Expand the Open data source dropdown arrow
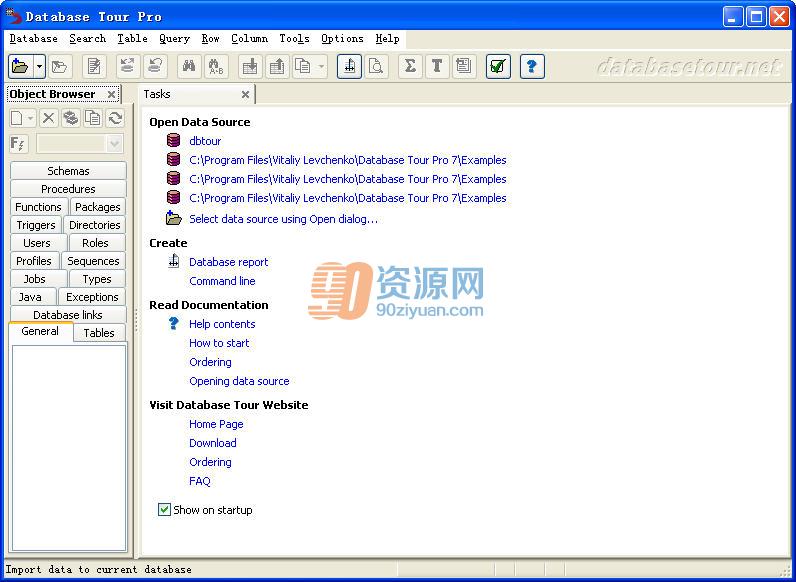This screenshot has width=796, height=582. click(40, 66)
